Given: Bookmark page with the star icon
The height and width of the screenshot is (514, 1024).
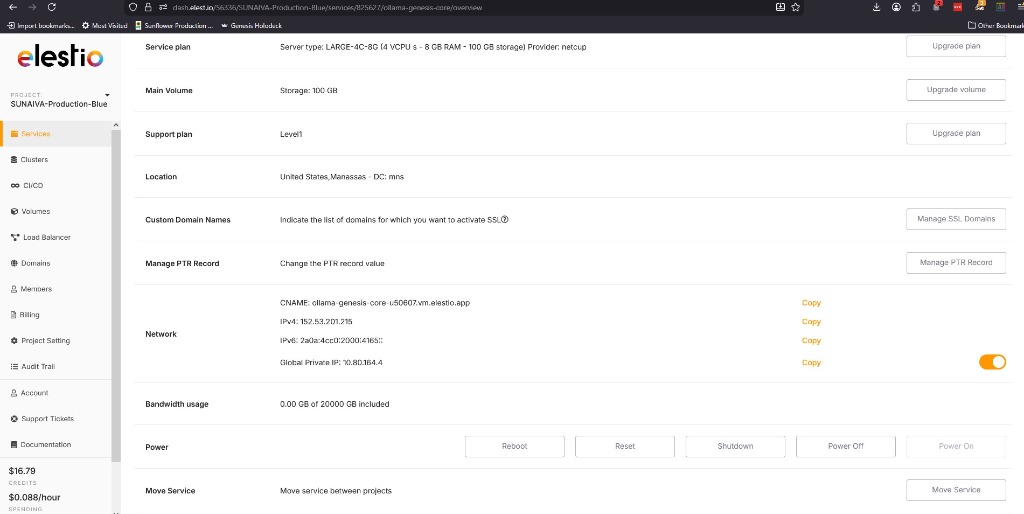Looking at the screenshot, I should (x=796, y=7).
